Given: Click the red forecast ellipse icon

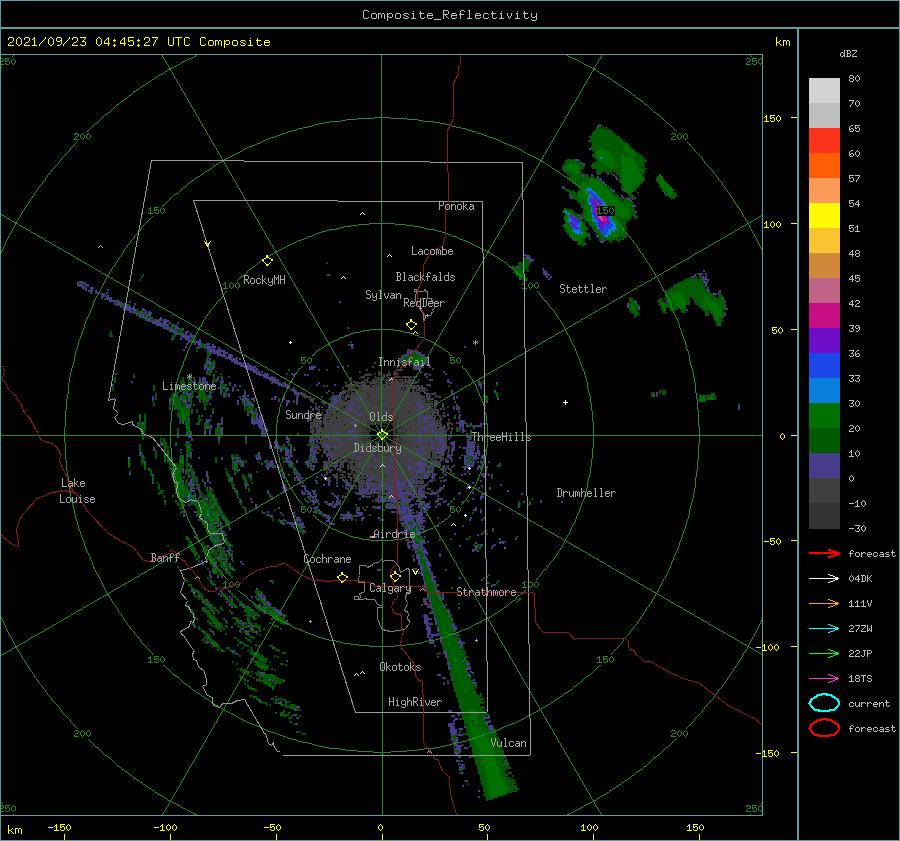Looking at the screenshot, I should [824, 728].
